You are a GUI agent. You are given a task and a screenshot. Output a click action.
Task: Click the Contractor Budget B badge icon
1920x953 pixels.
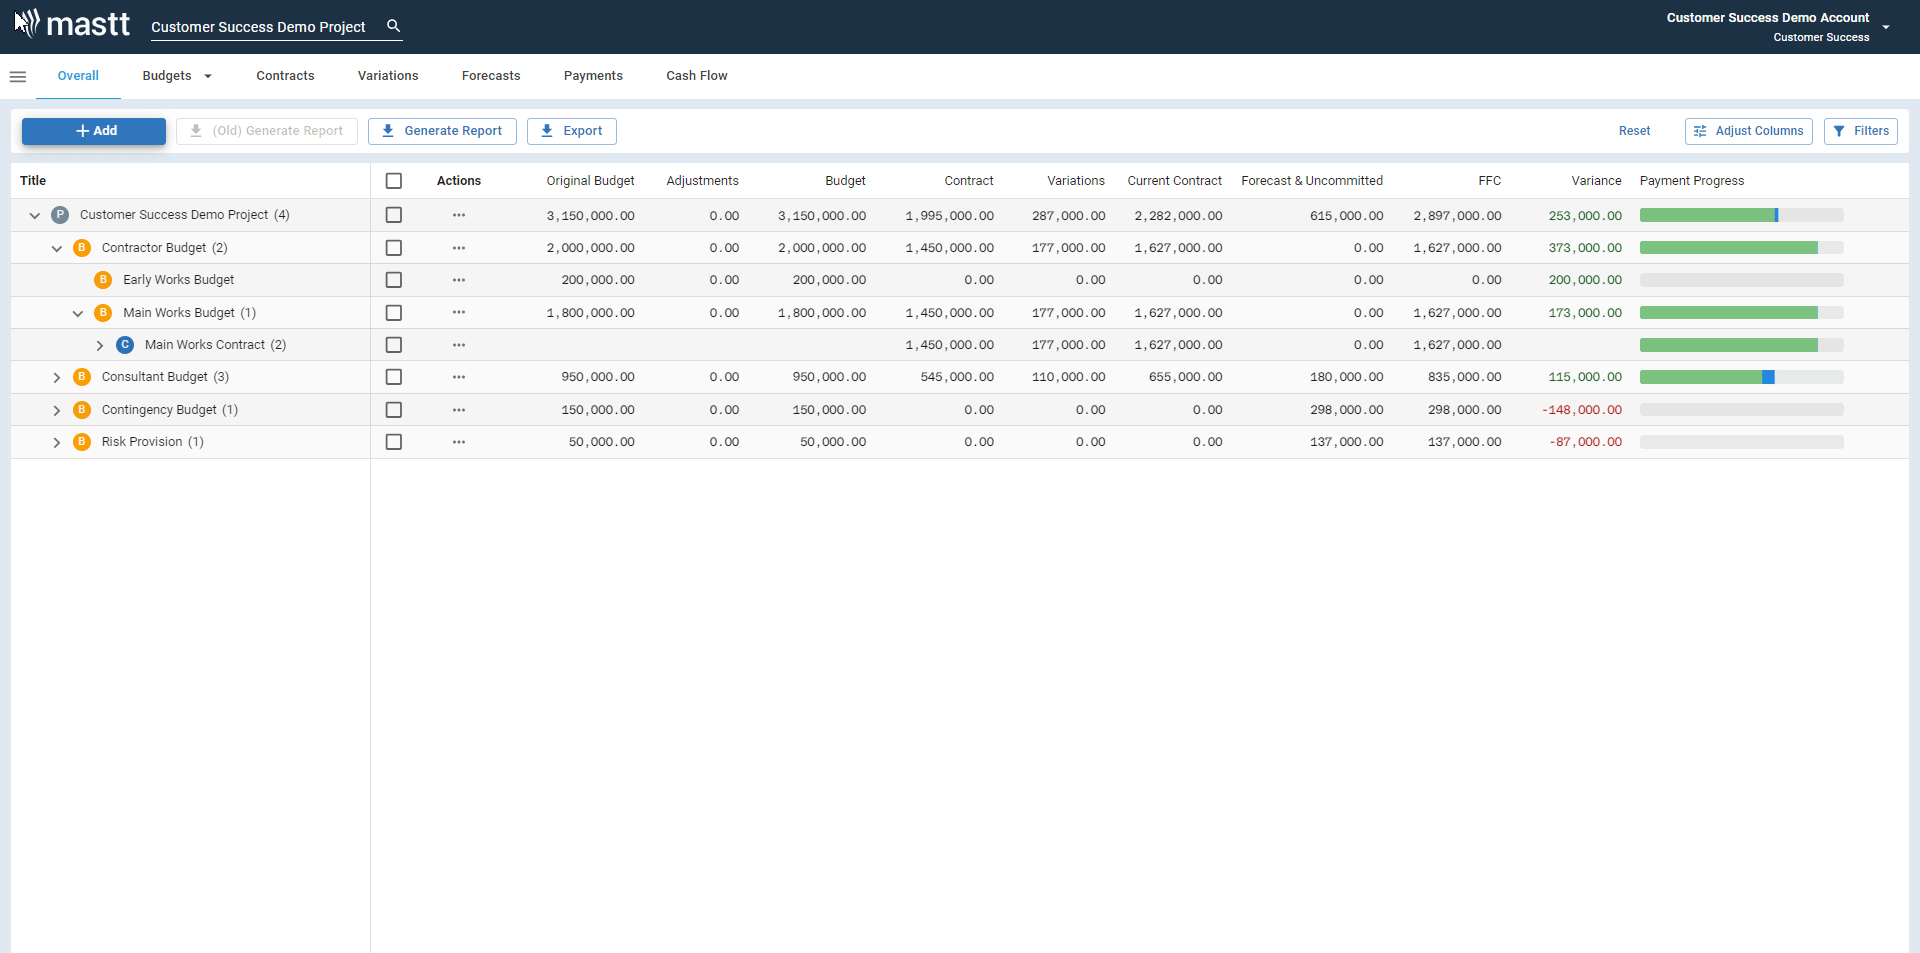pos(82,248)
